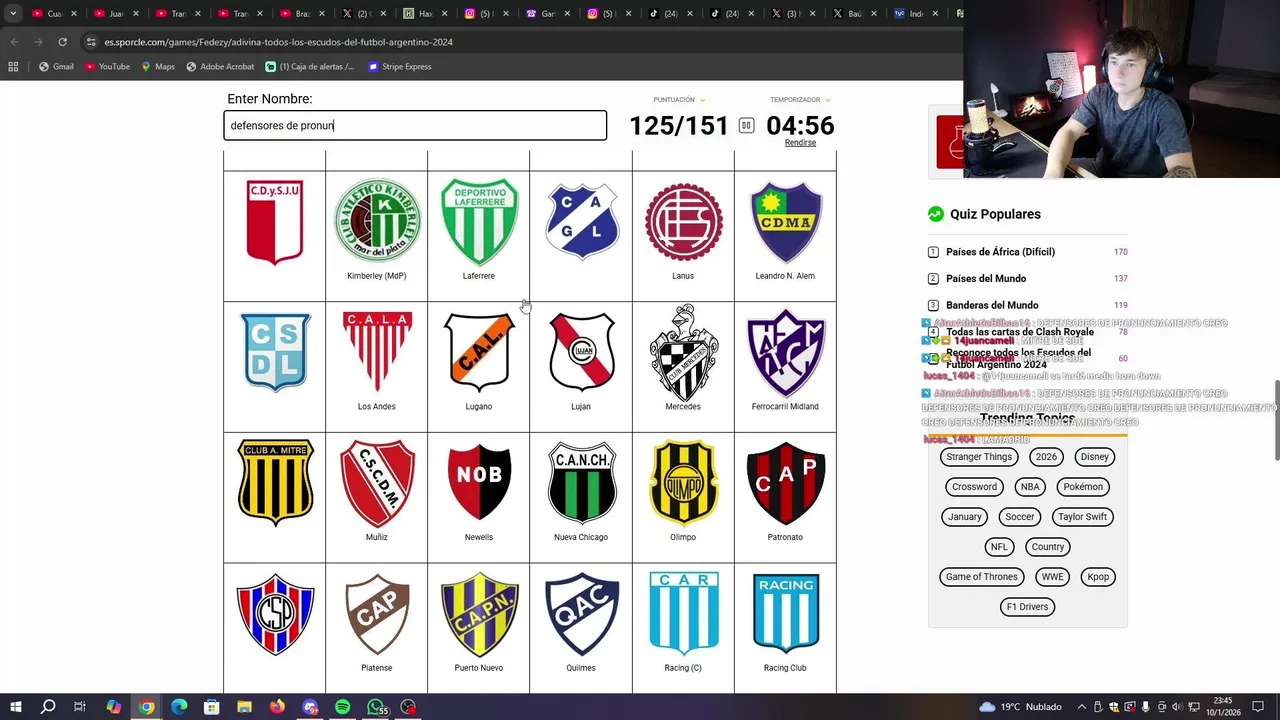This screenshot has width=1280, height=720.
Task: Click the Racing (C) CAR crest
Action: [x=683, y=614]
